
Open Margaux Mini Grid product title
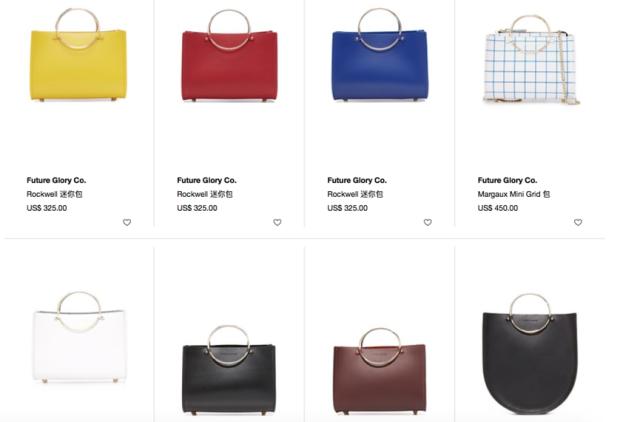514,194
